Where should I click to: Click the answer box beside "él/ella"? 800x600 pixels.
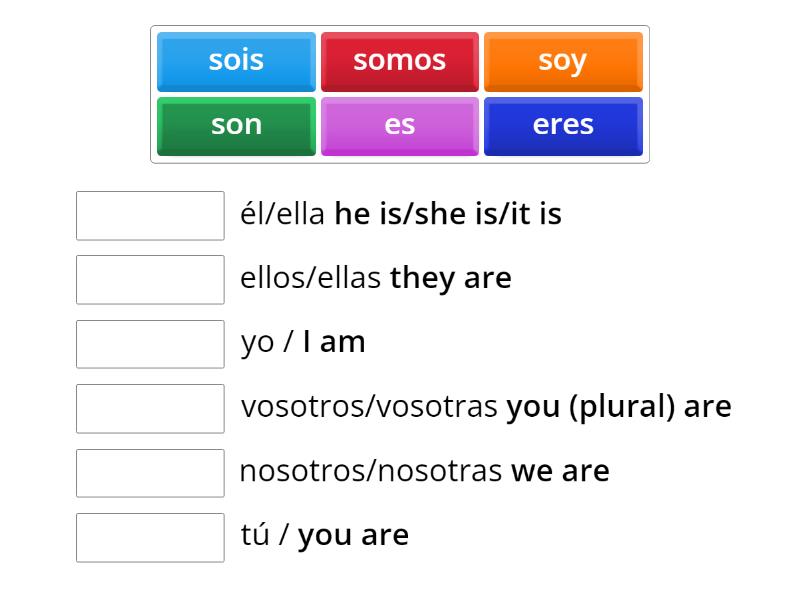click(x=150, y=215)
